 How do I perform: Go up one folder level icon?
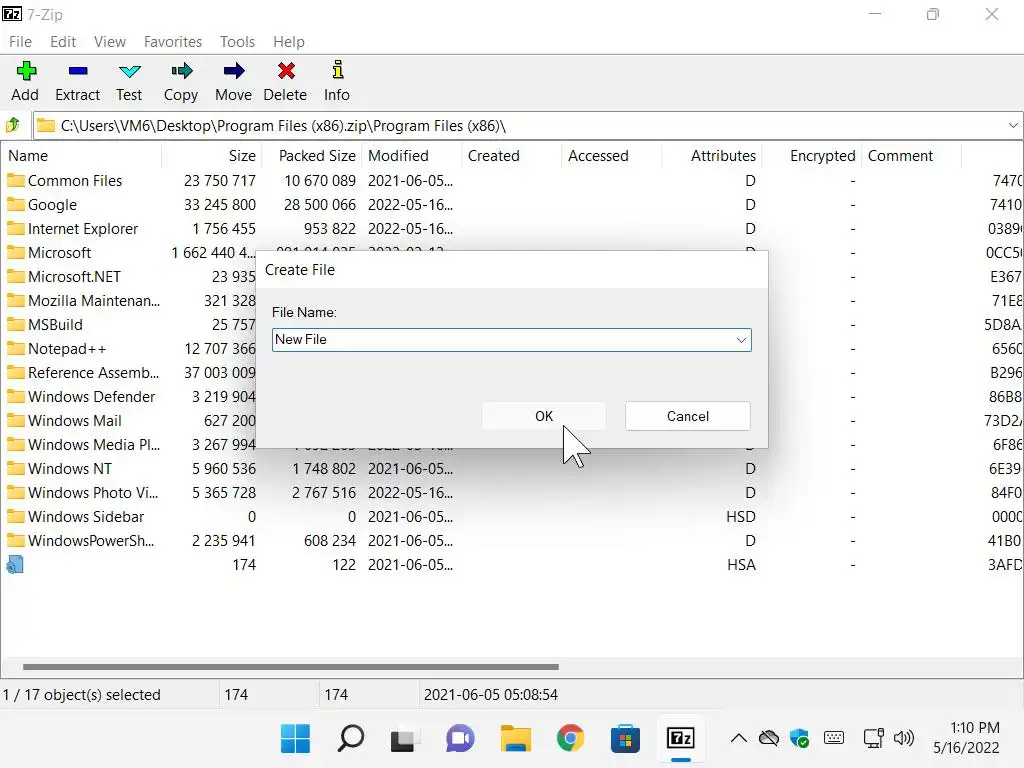[13, 125]
